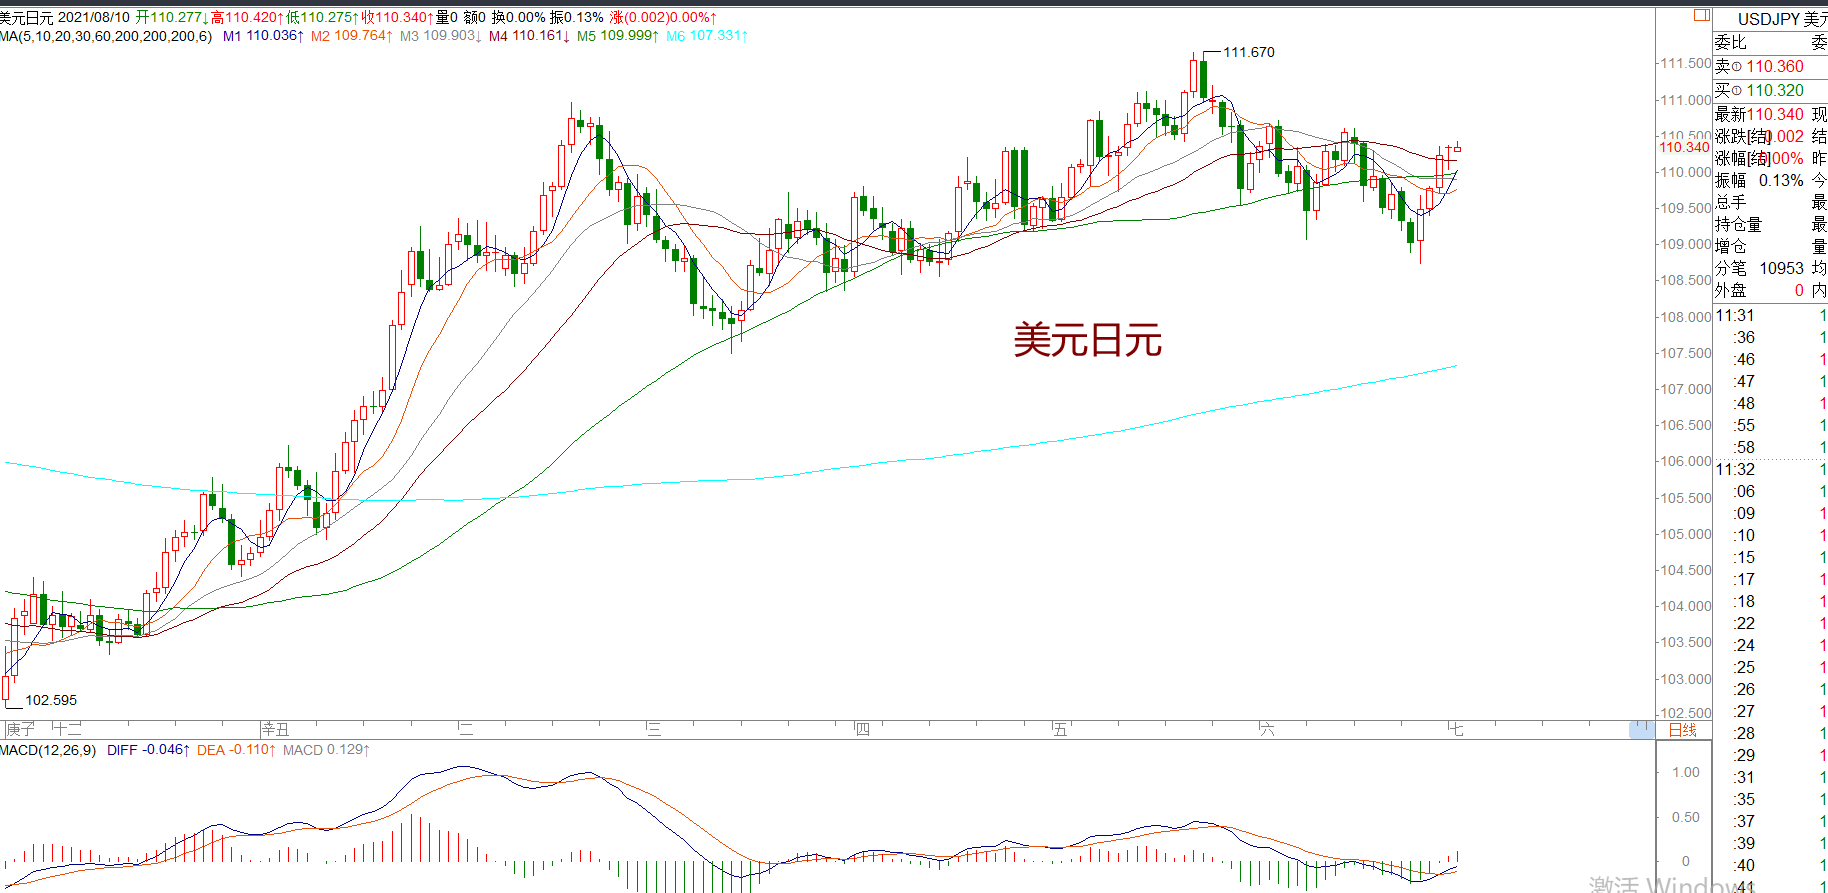This screenshot has width=1828, height=893.
Task: Click the 买 price 110.320
Action: 1775,91
